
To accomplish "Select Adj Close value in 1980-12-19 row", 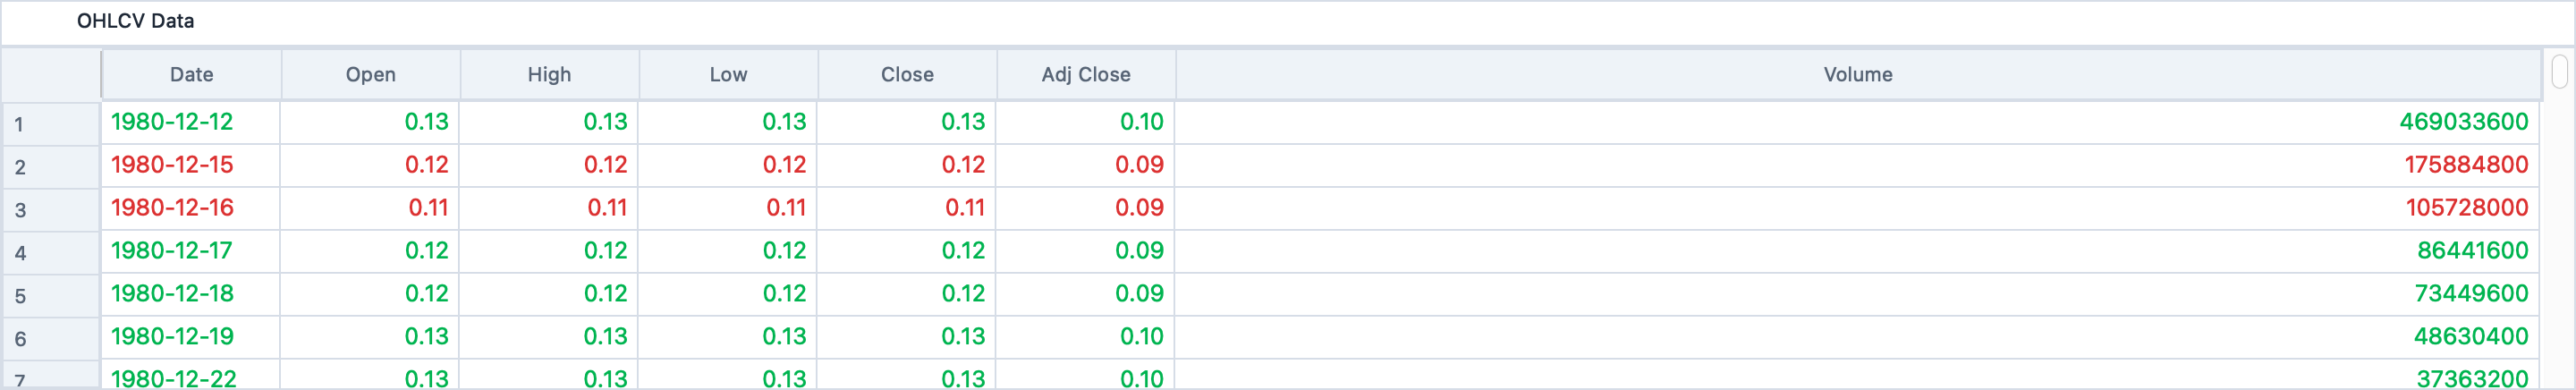I will point(1086,337).
